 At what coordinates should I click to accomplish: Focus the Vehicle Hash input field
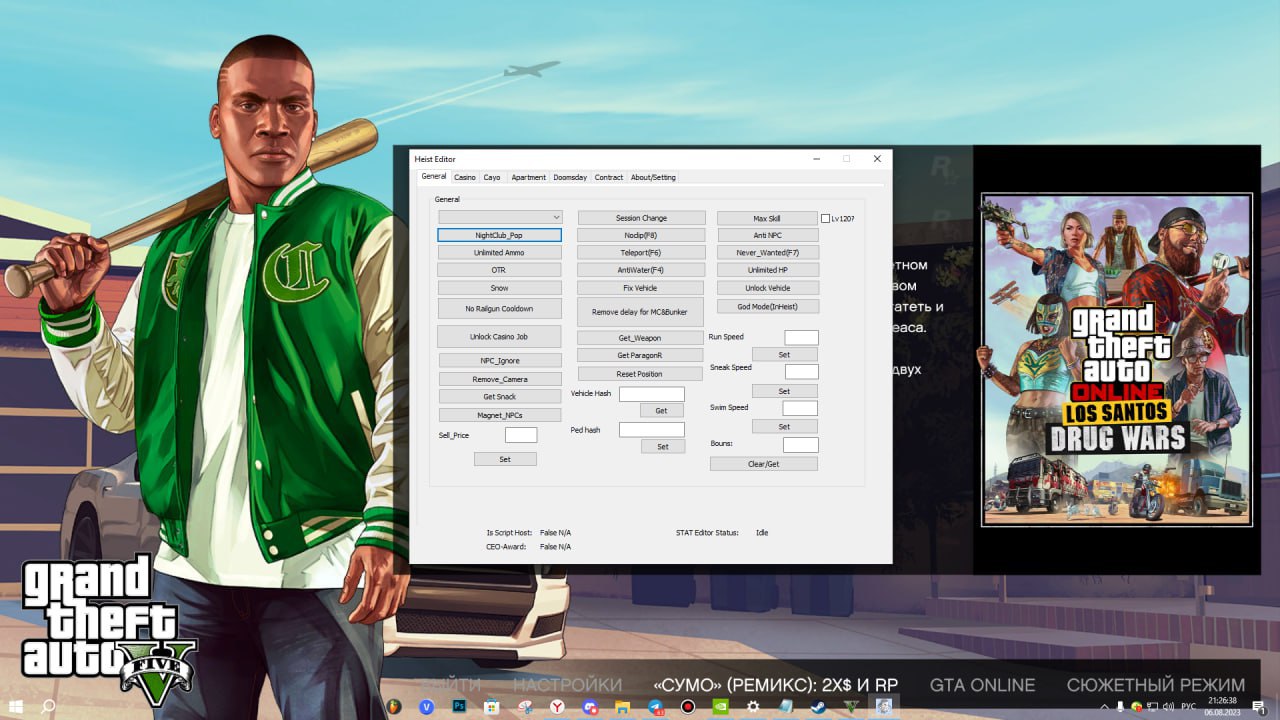click(652, 394)
